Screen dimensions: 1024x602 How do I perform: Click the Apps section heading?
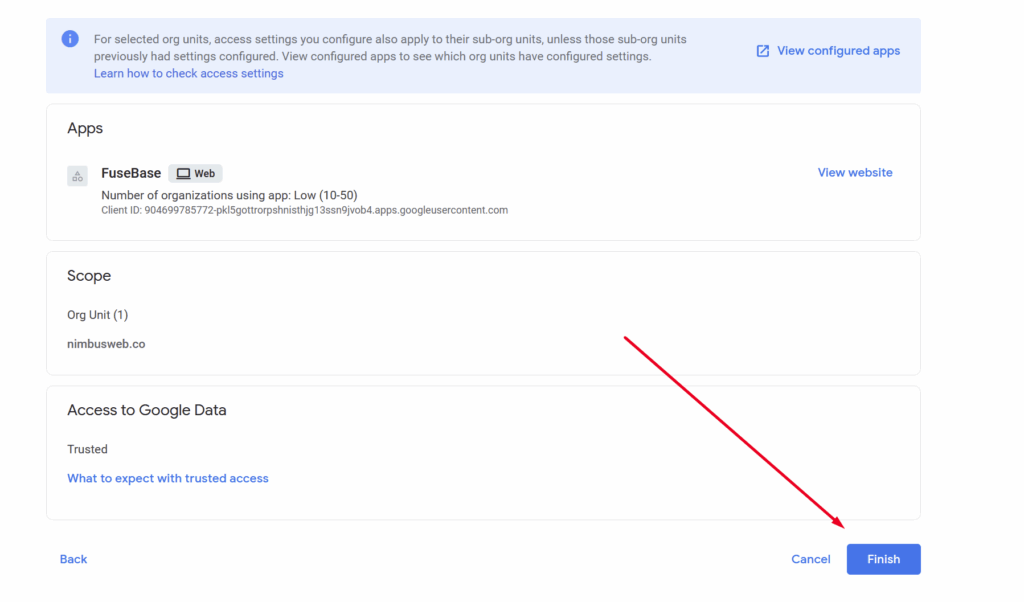tap(85, 129)
